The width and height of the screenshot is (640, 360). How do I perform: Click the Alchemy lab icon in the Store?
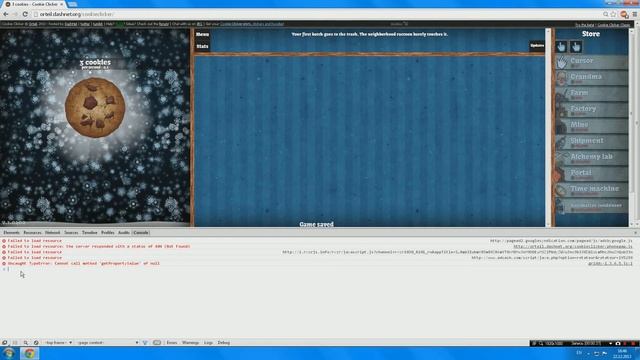pos(562,158)
